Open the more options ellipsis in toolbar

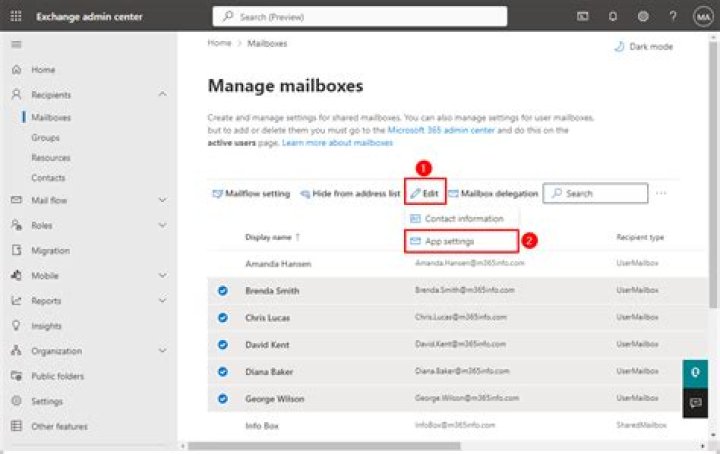coord(661,193)
